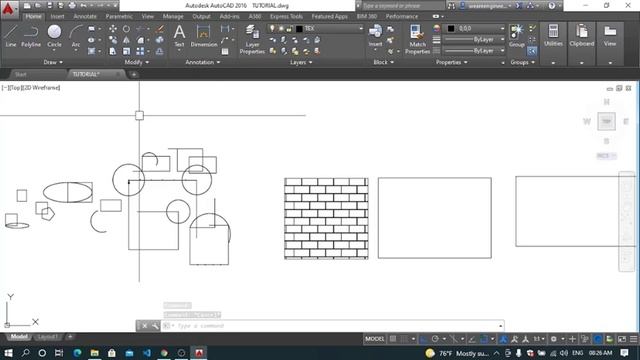The width and height of the screenshot is (640, 360).
Task: Open the first ByLayer lineweight dropdown
Action: tap(474, 40)
